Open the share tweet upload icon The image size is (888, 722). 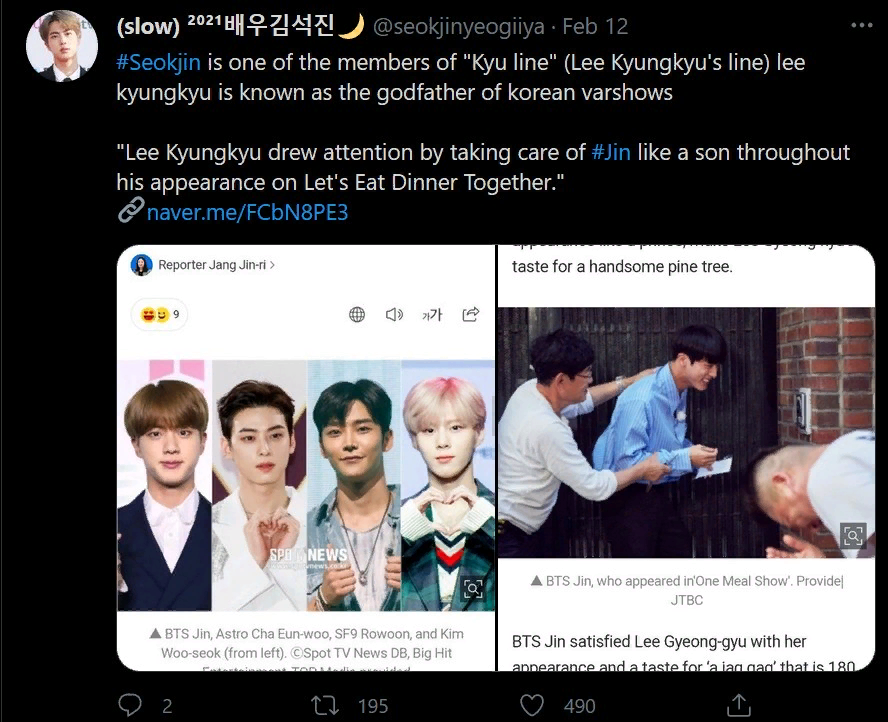click(739, 706)
